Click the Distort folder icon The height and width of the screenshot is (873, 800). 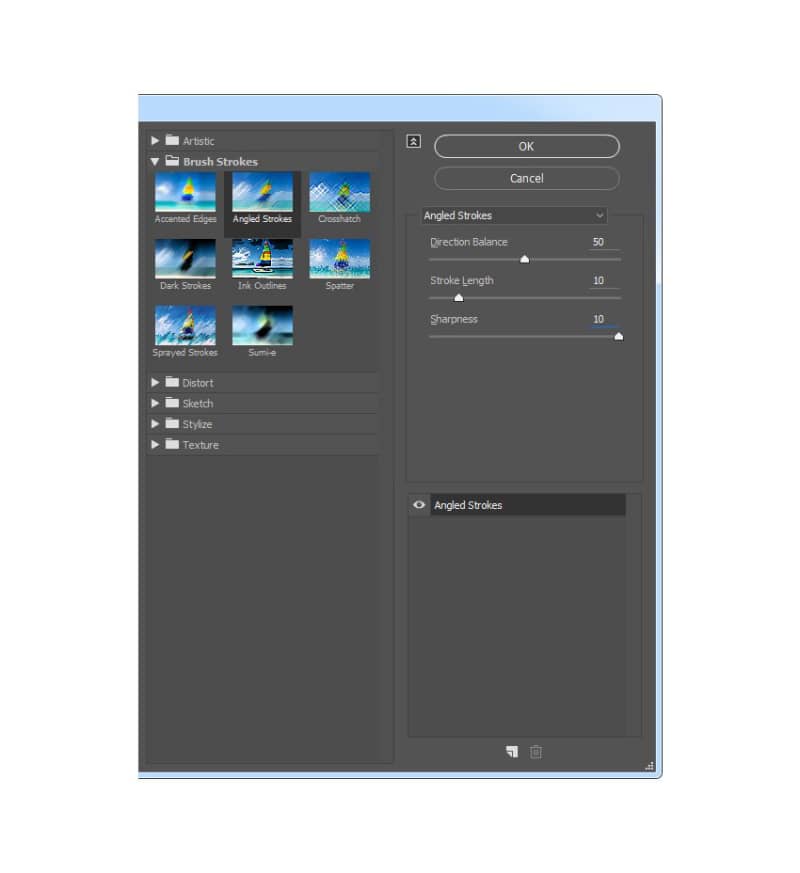[x=172, y=382]
